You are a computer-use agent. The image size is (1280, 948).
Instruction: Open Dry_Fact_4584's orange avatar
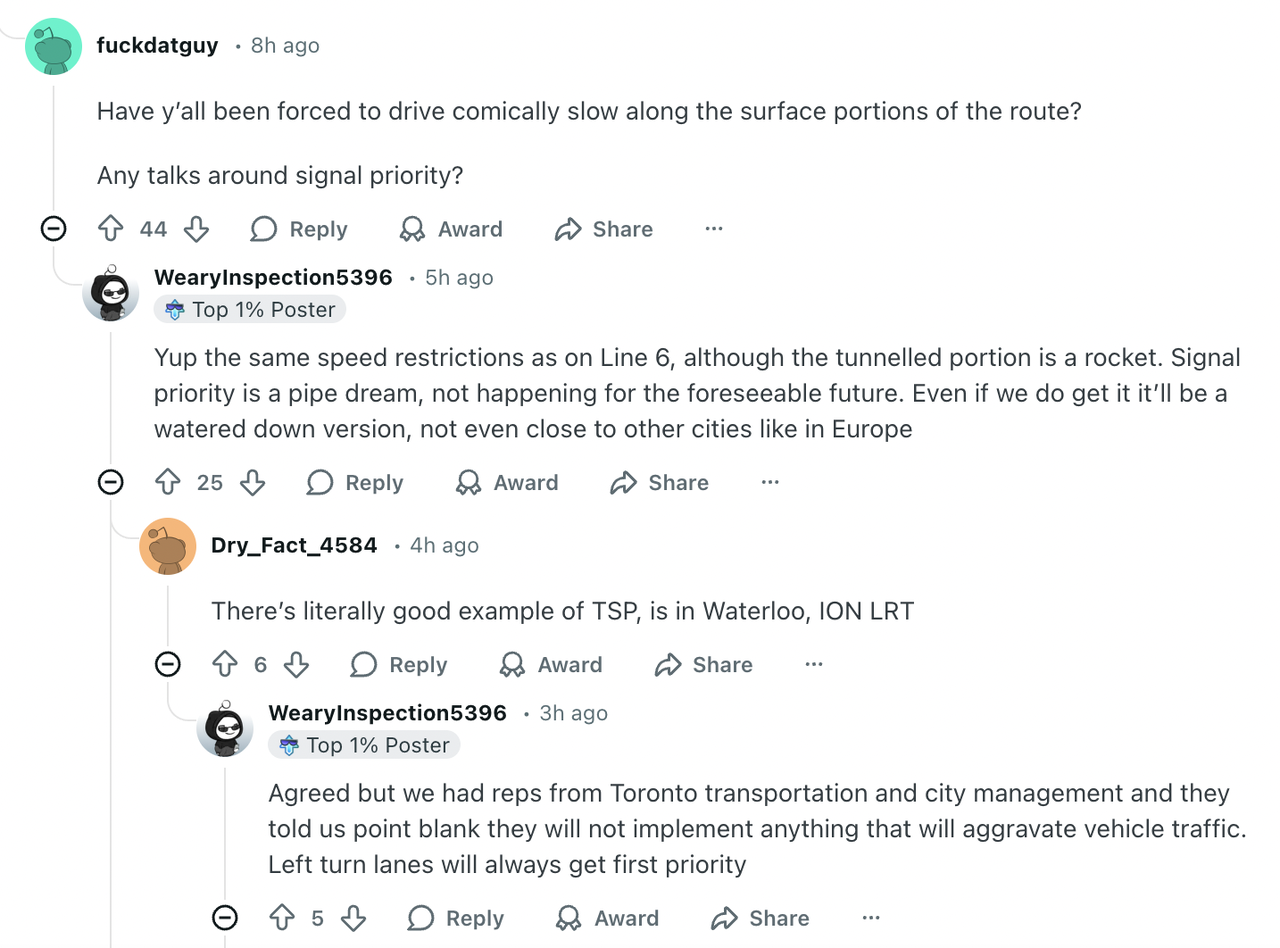pos(168,546)
